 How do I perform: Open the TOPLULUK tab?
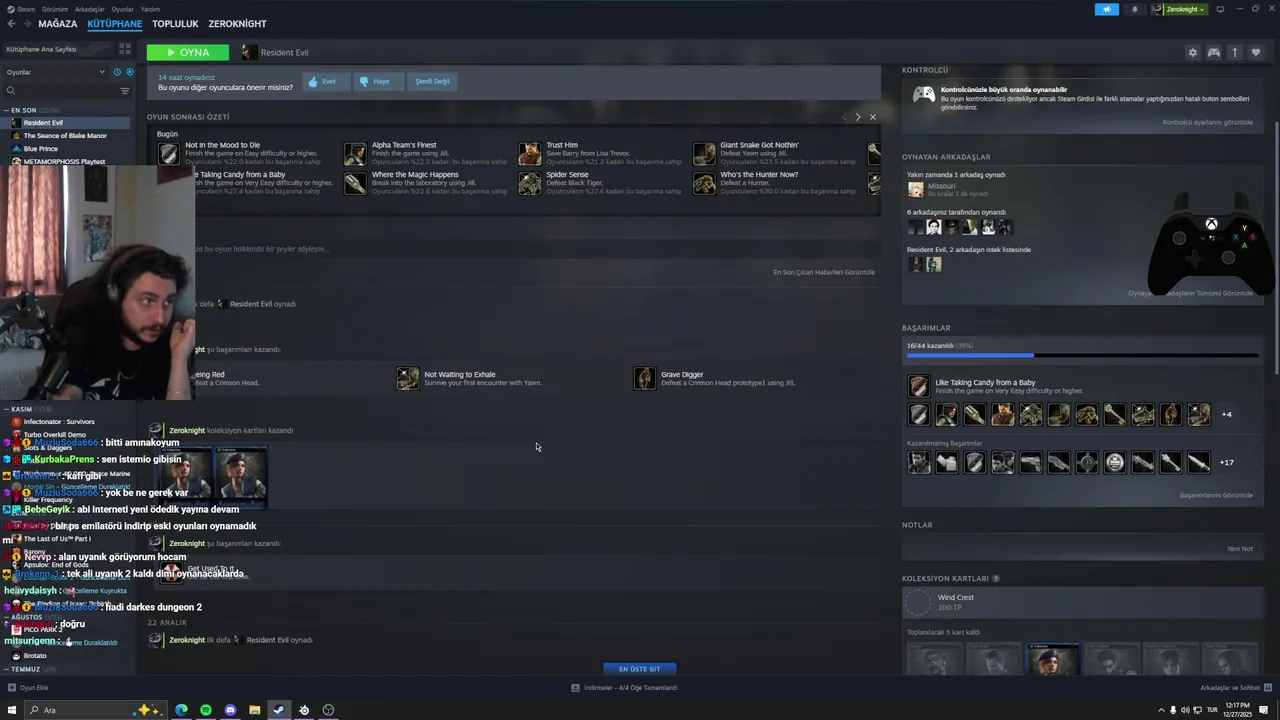(x=175, y=23)
